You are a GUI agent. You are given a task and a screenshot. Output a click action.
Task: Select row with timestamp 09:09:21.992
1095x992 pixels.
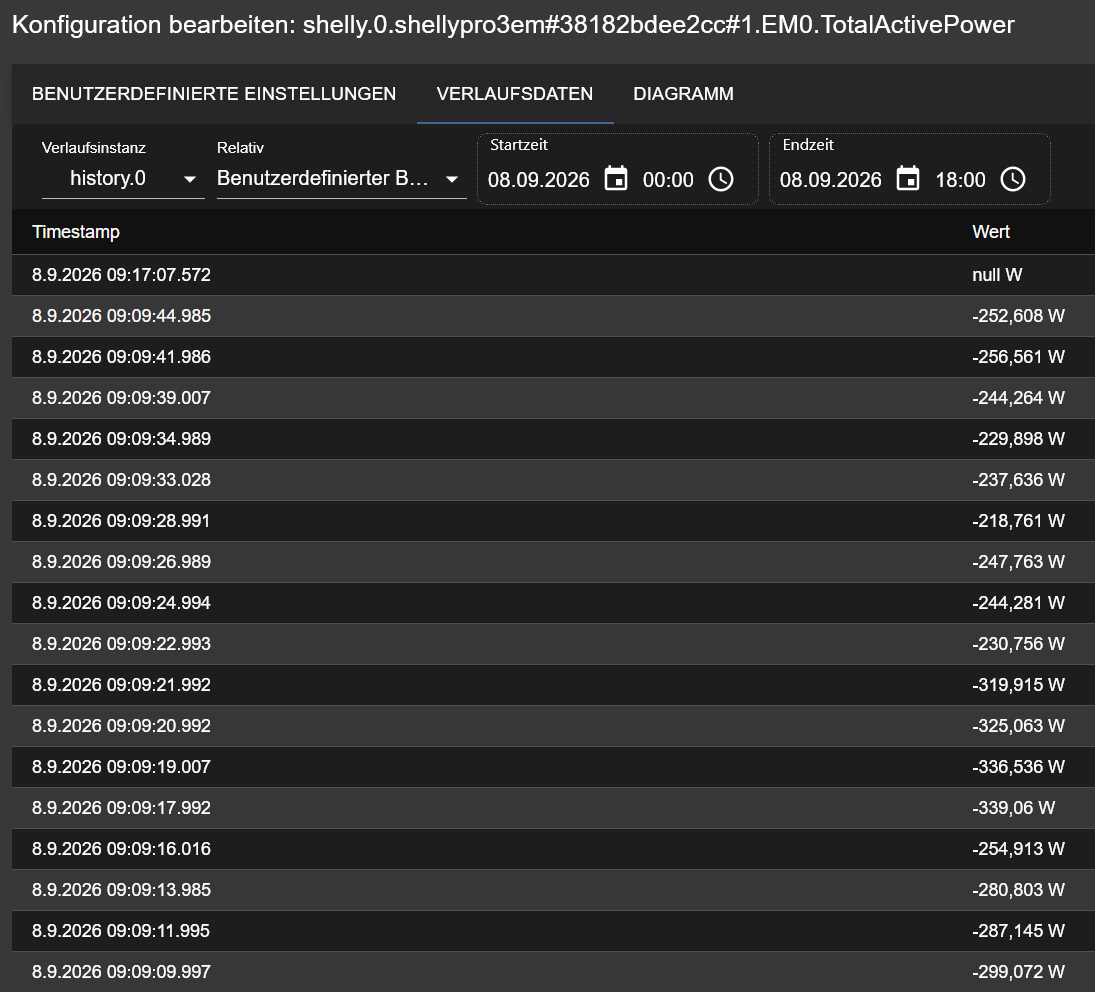[x=553, y=685]
